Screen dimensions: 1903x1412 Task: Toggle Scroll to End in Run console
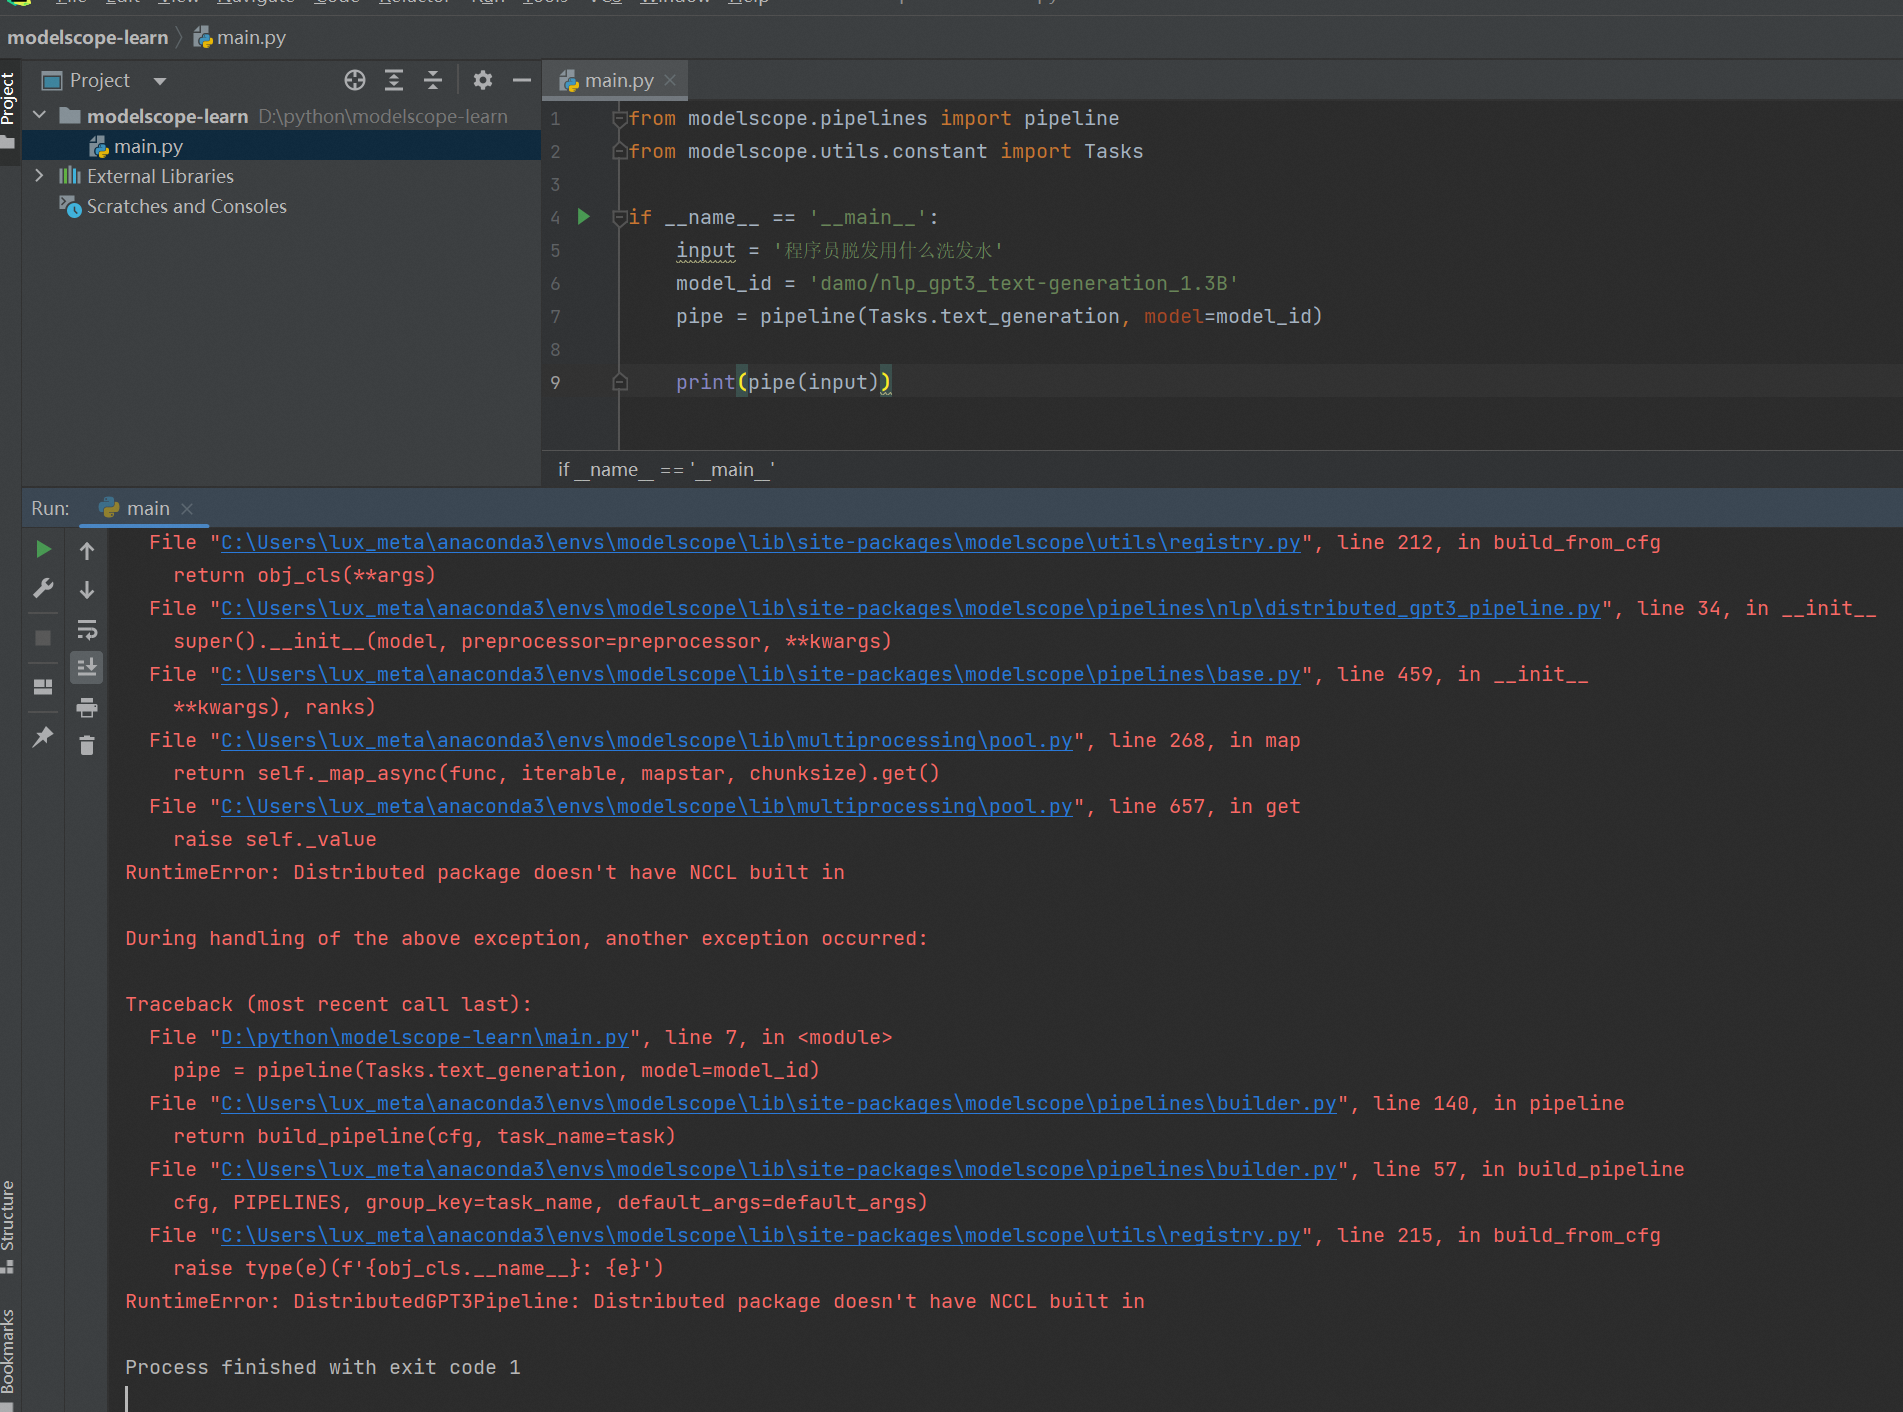87,668
